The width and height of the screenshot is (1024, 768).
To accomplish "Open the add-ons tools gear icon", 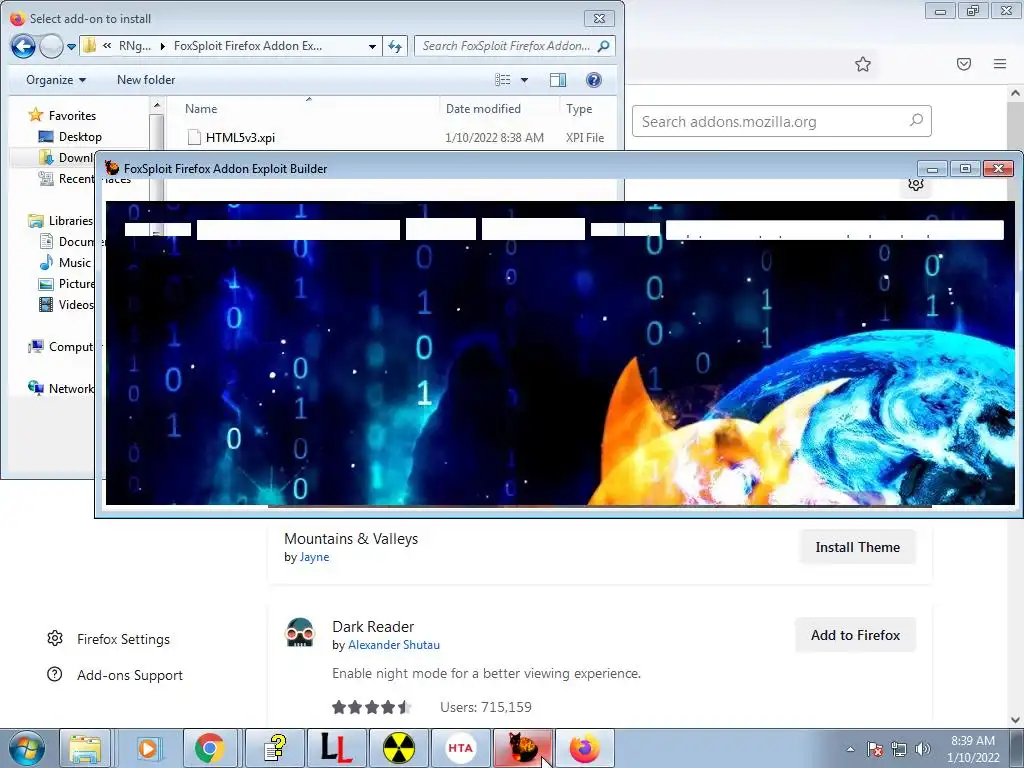I will (x=916, y=184).
